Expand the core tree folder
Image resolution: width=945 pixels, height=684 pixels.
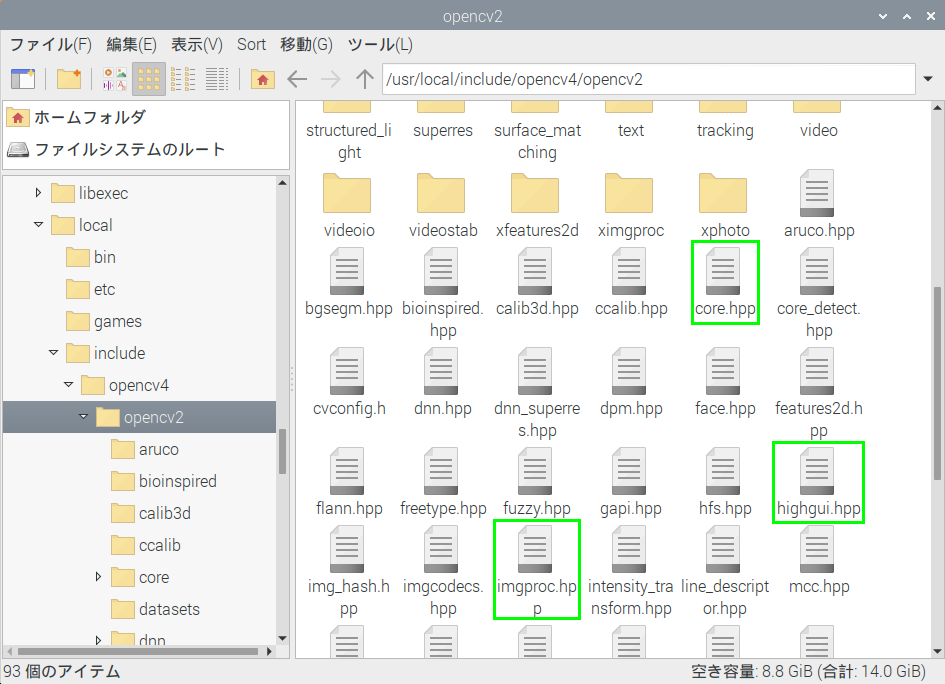point(98,577)
